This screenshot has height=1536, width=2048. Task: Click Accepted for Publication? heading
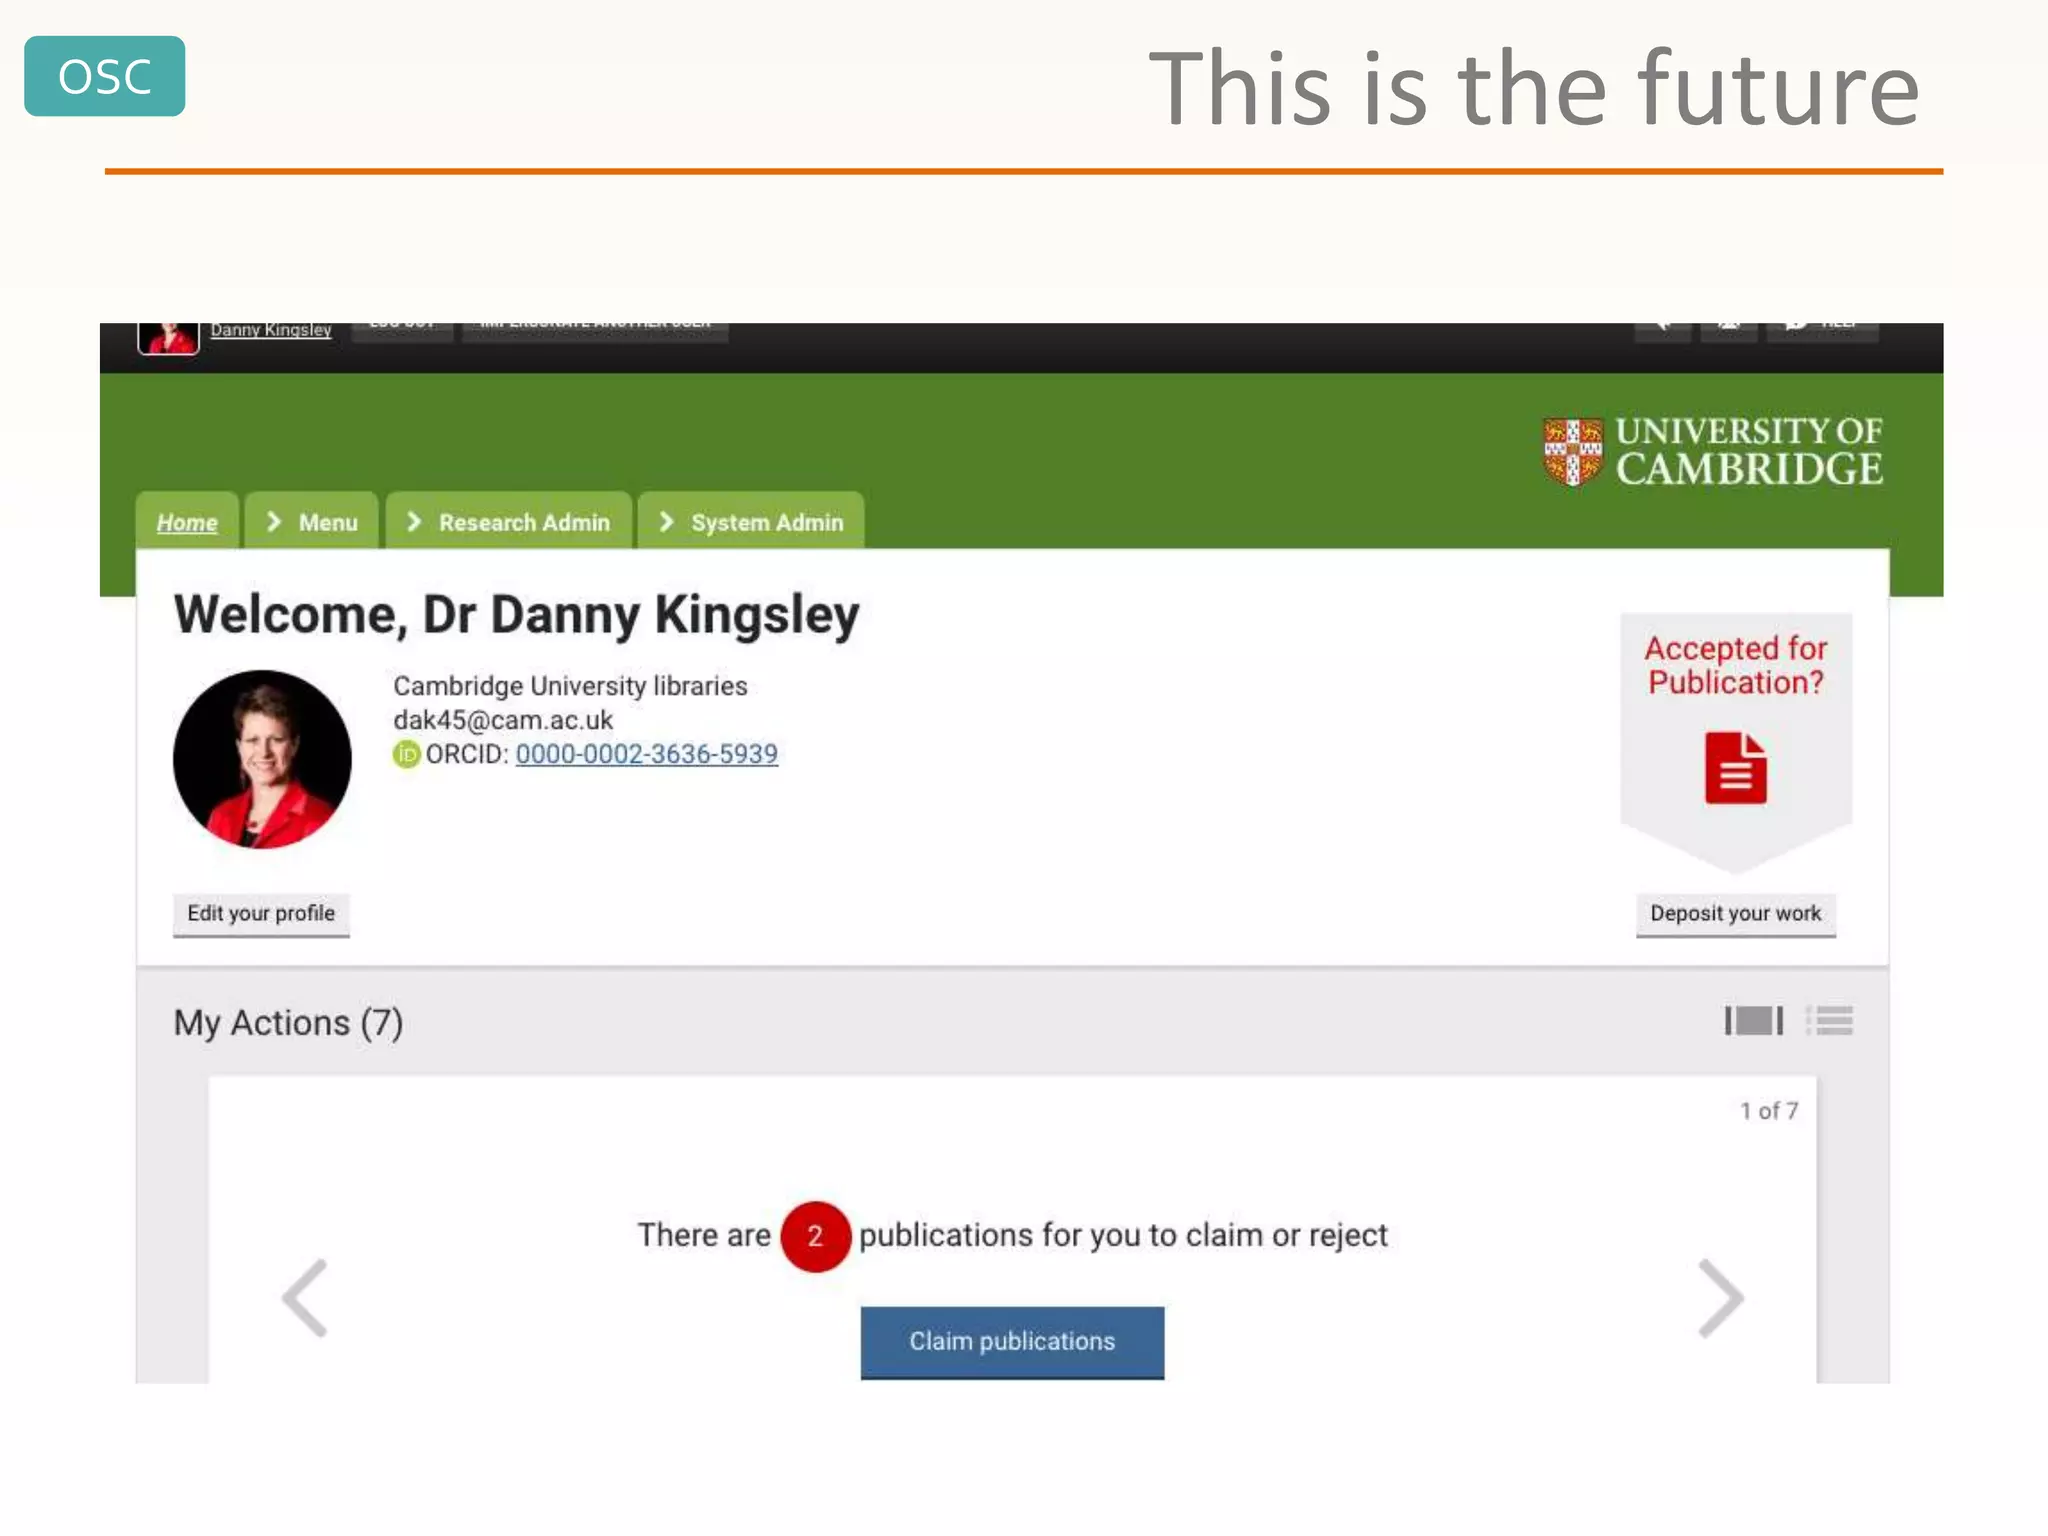(x=1735, y=665)
